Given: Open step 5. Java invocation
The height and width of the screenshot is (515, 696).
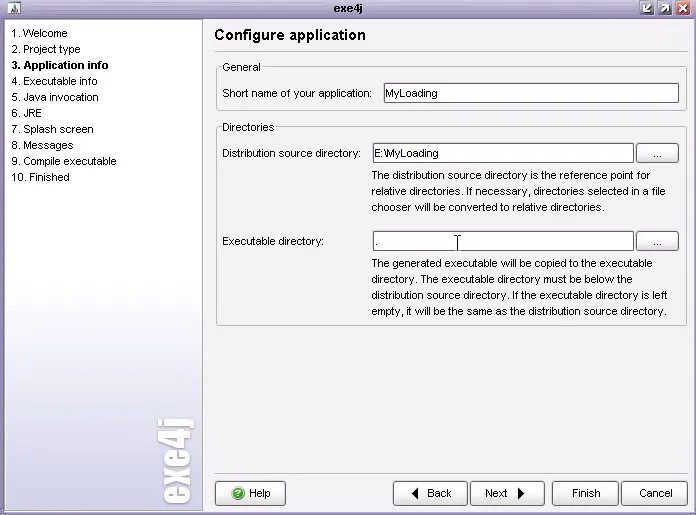Looking at the screenshot, I should [x=55, y=97].
